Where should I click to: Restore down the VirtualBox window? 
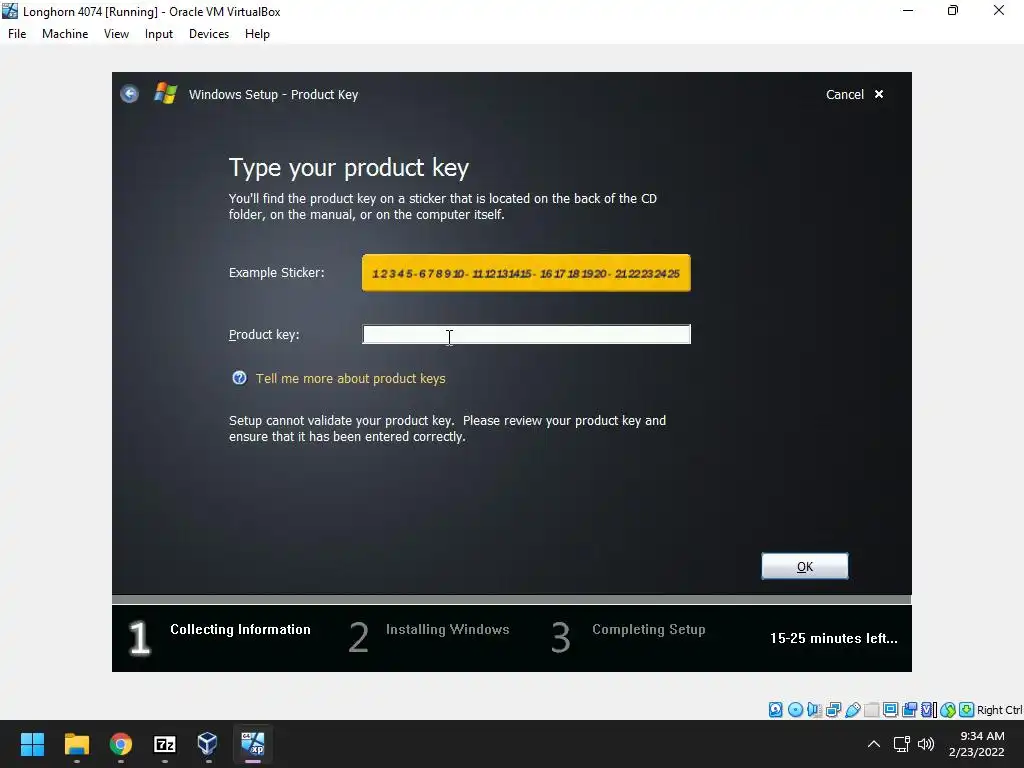[x=953, y=10]
